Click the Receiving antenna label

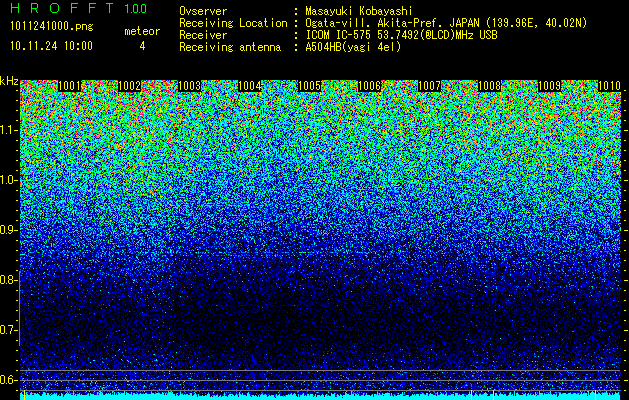tap(230, 47)
